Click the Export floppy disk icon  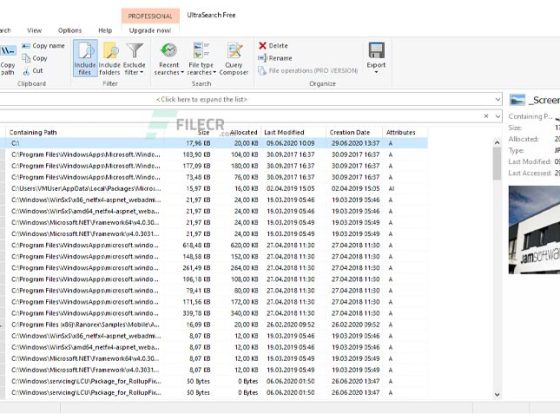tap(376, 50)
